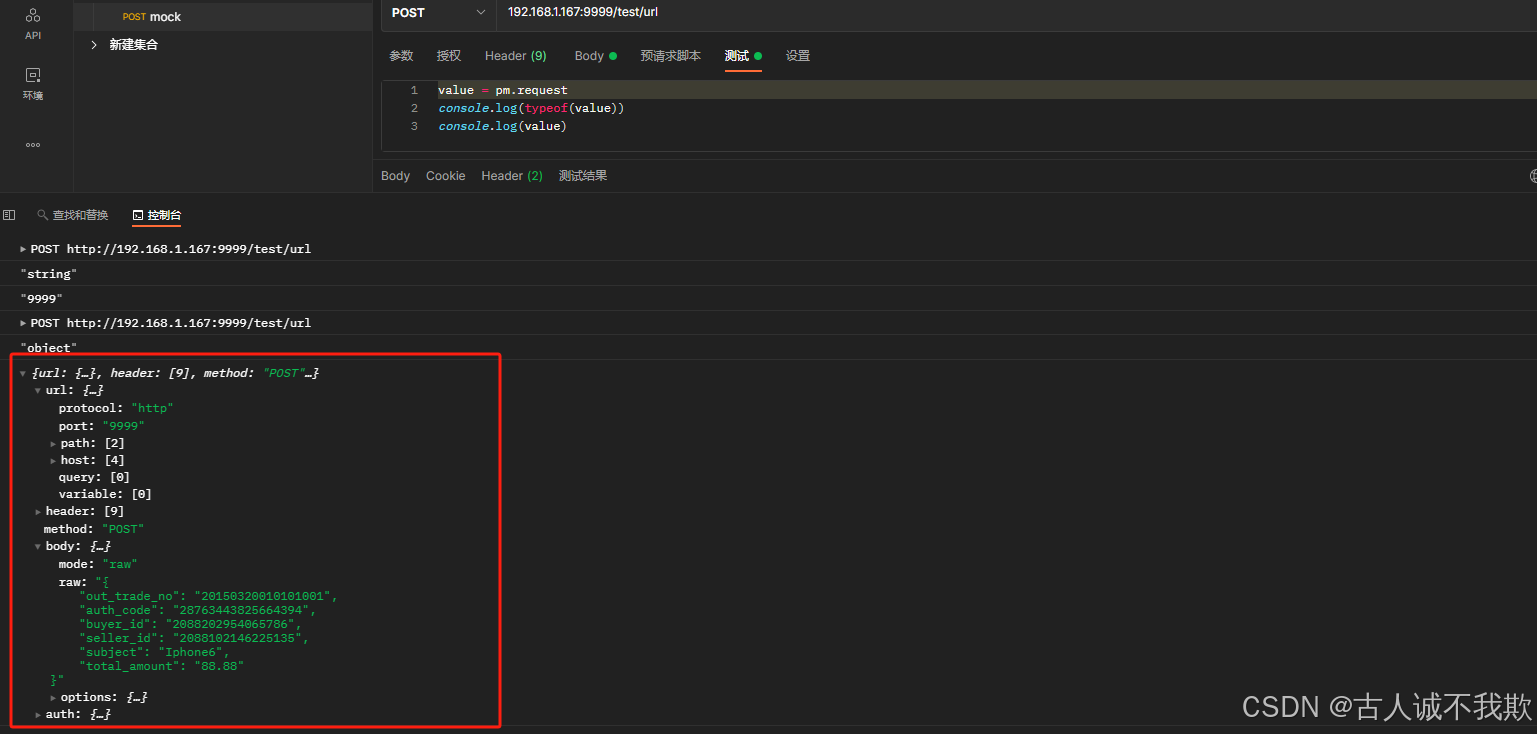The width and height of the screenshot is (1537, 734).
Task: Open the 设置 tab
Action: 798,56
